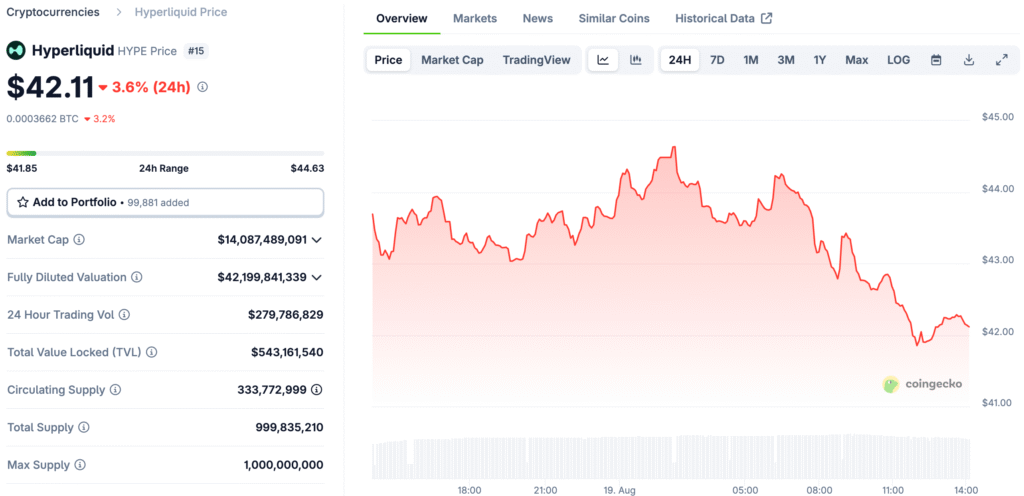Expand the Market Cap value chevron
This screenshot has width=1024, height=496.
click(317, 240)
